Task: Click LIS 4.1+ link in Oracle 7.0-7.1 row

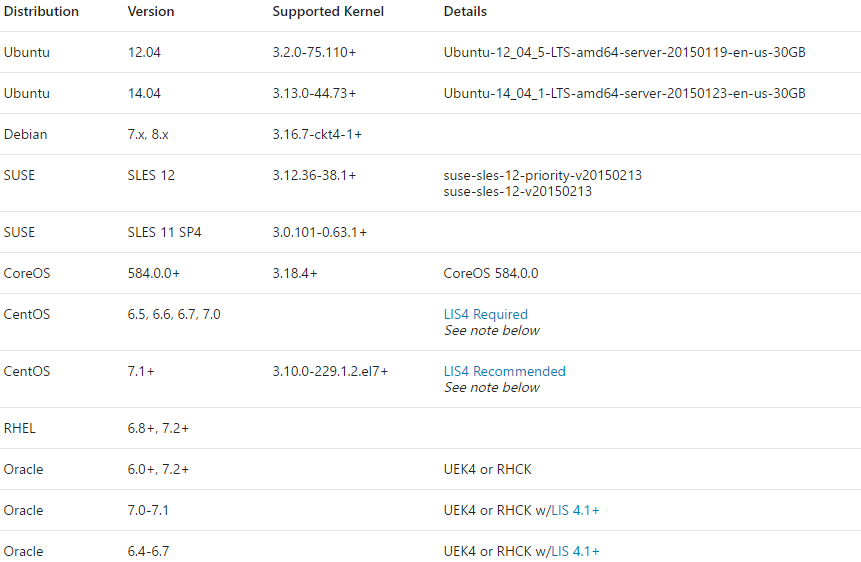Action: [x=575, y=510]
